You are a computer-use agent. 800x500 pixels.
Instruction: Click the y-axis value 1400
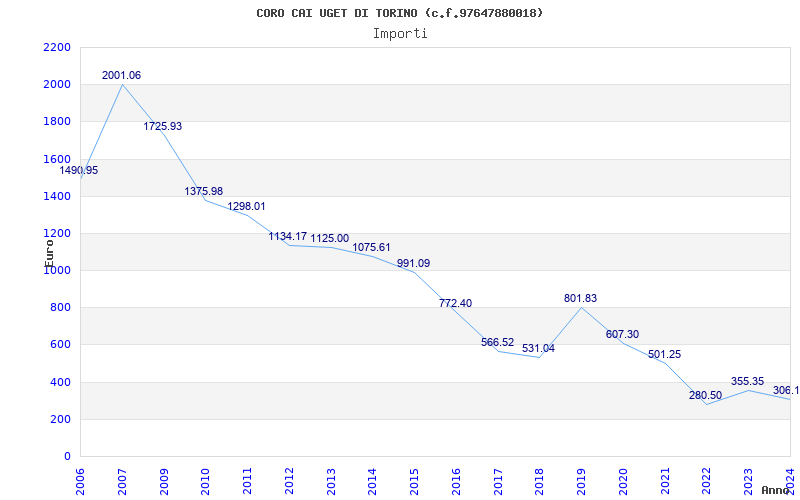[57, 196]
